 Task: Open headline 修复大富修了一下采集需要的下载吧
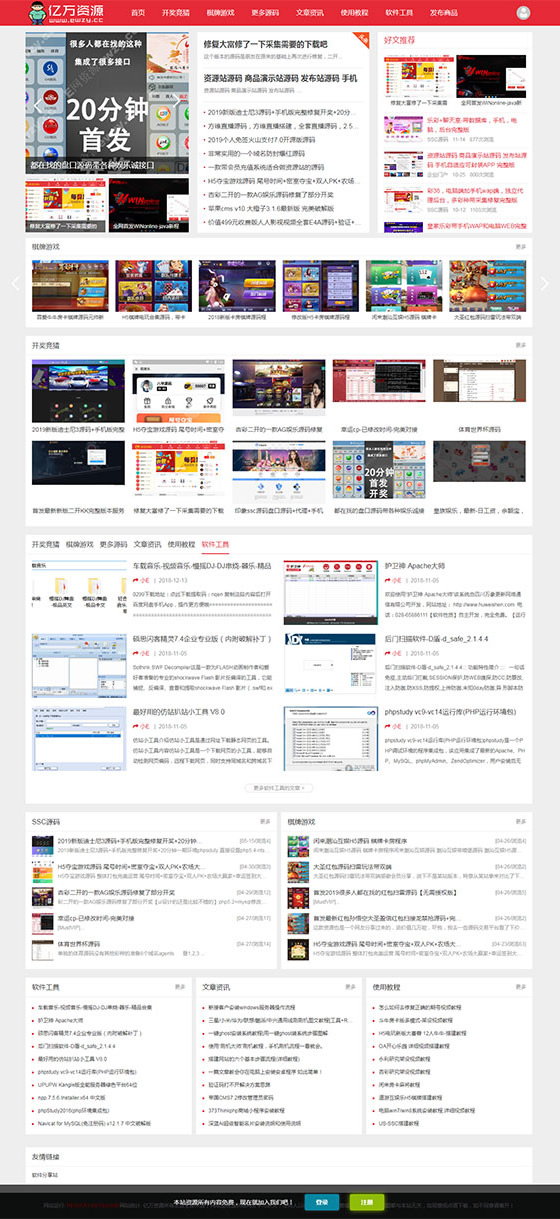[x=266, y=44]
